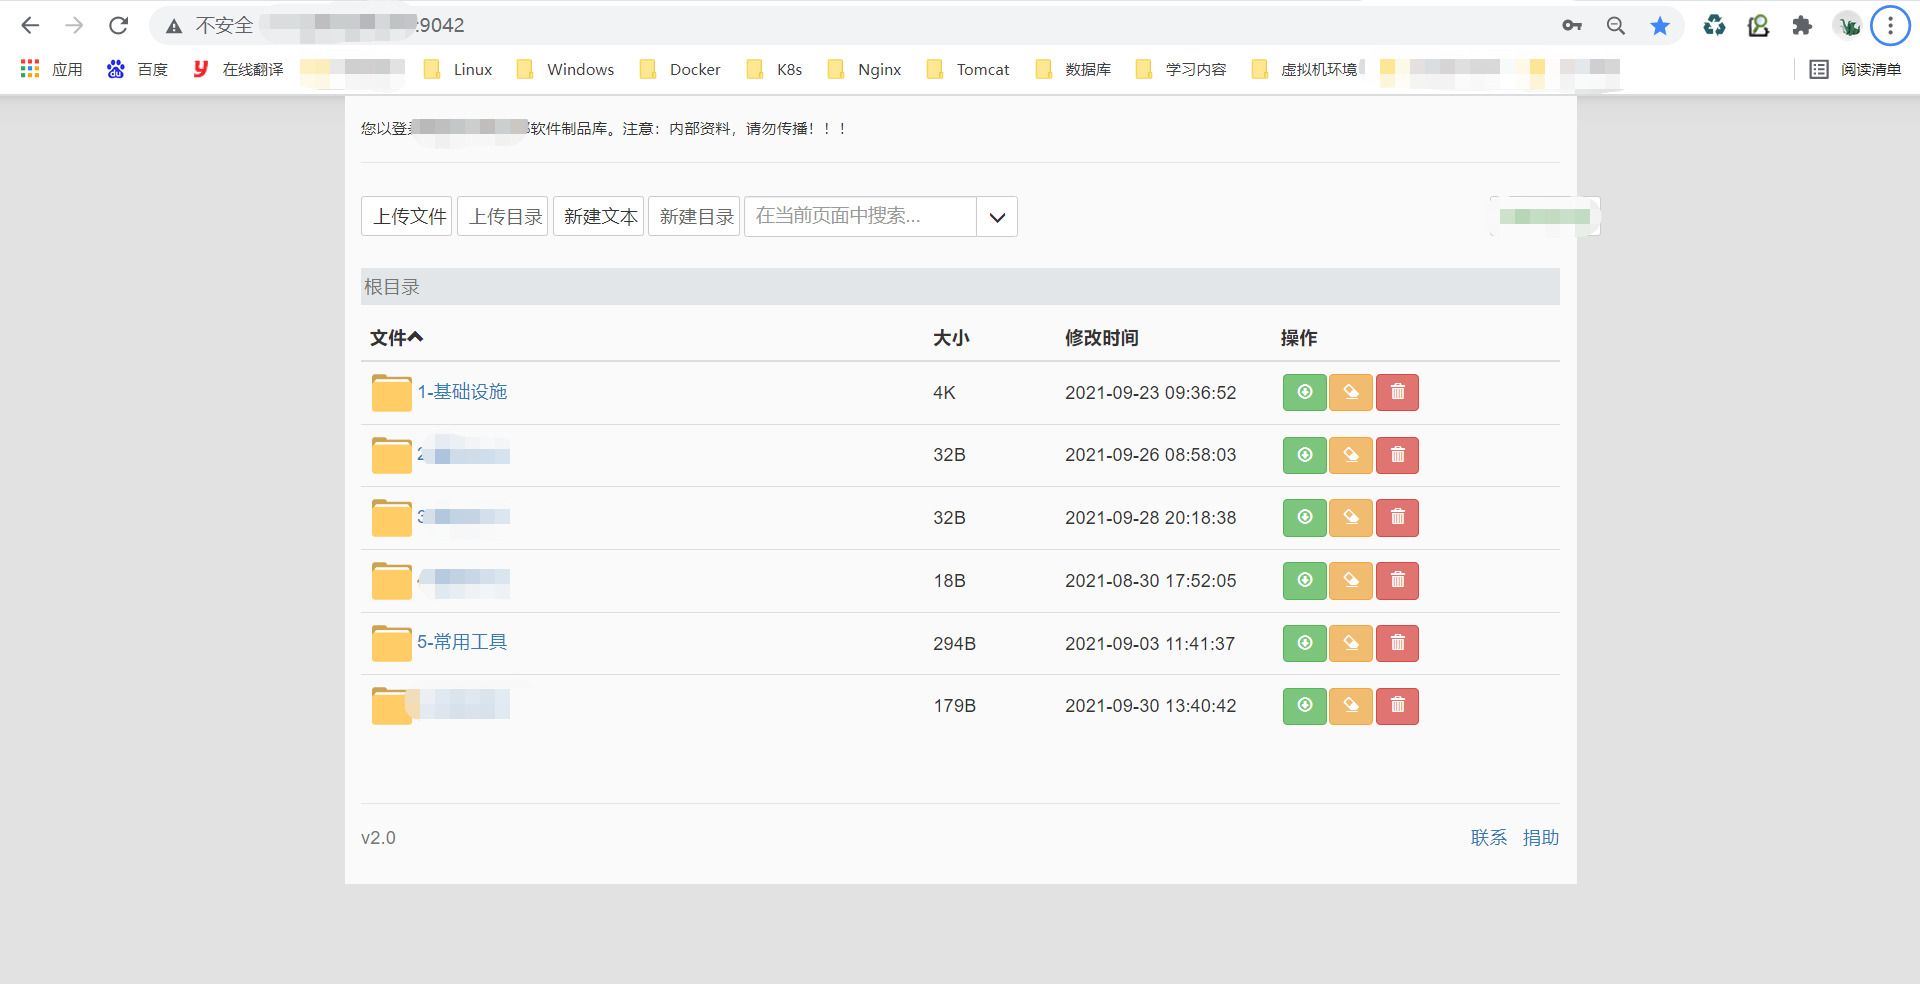This screenshot has width=1920, height=984.
Task: Delete the 1-基础设施 folder
Action: pyautogui.click(x=1397, y=392)
